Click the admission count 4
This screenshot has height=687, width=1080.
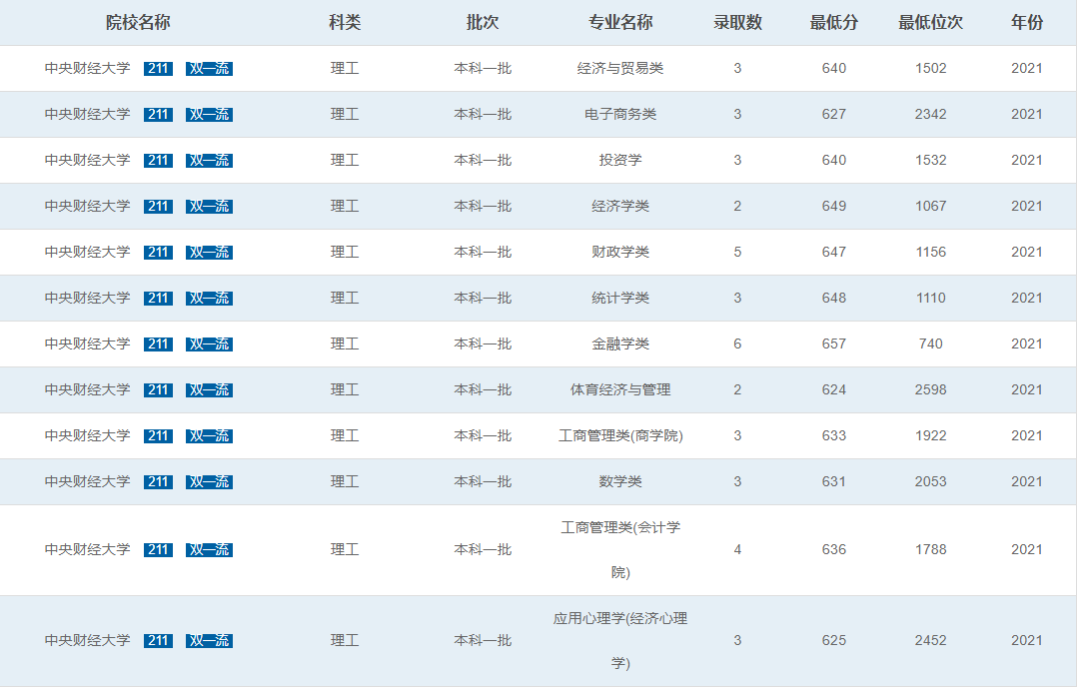738,549
